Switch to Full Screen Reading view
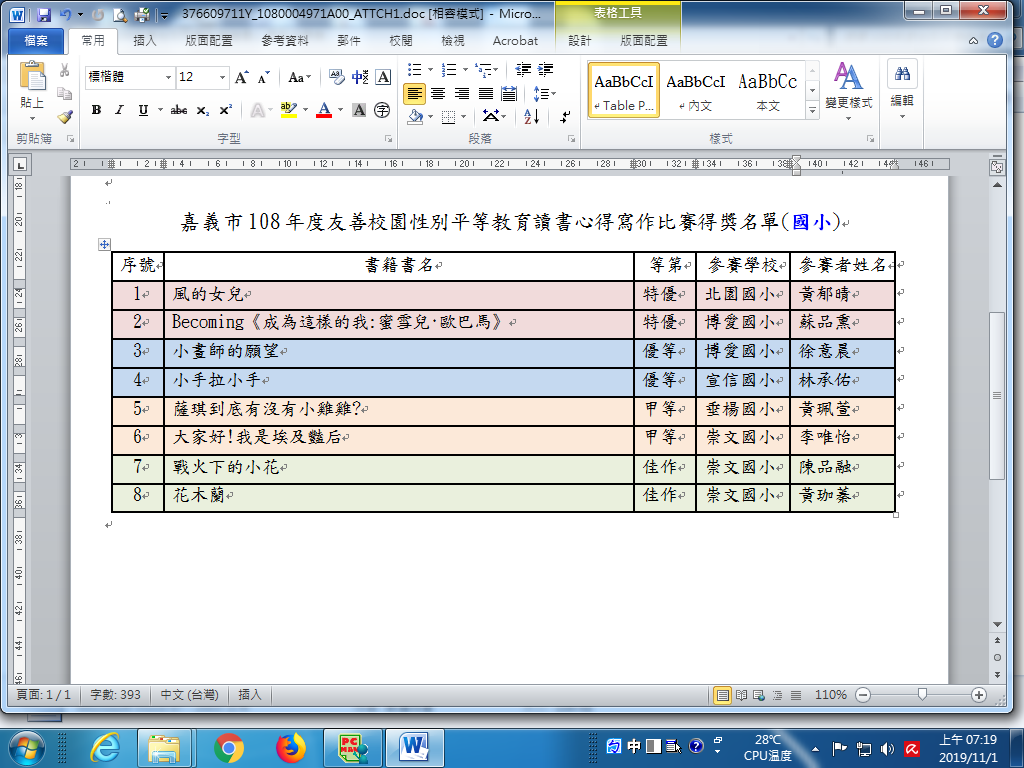The image size is (1024, 768). (741, 695)
